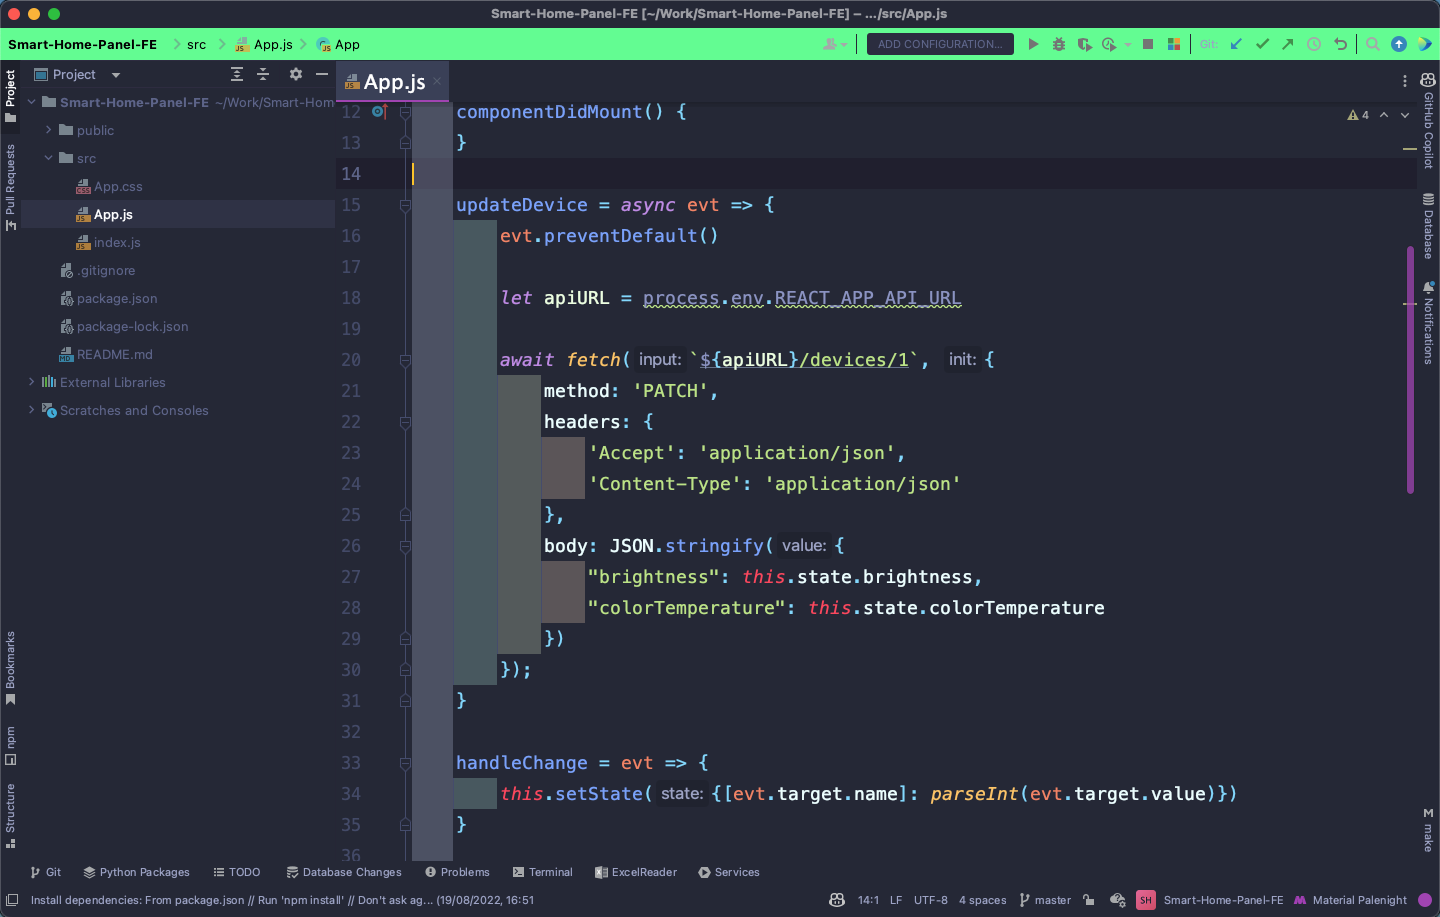
Task: Open the Problems tool window
Action: point(457,872)
